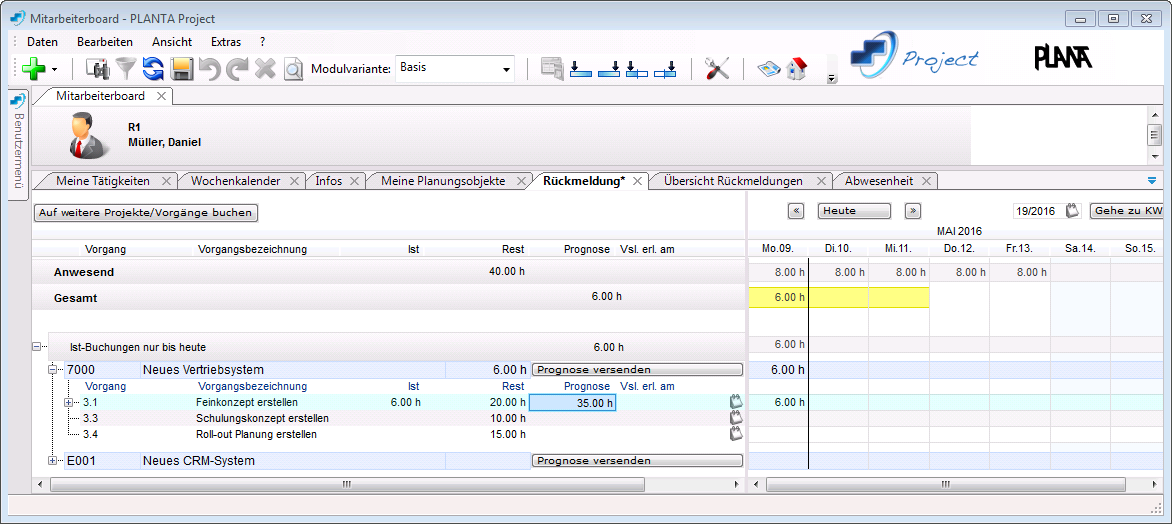Expand task 3.1 Feinkonzept erstellen

pos(69,402)
